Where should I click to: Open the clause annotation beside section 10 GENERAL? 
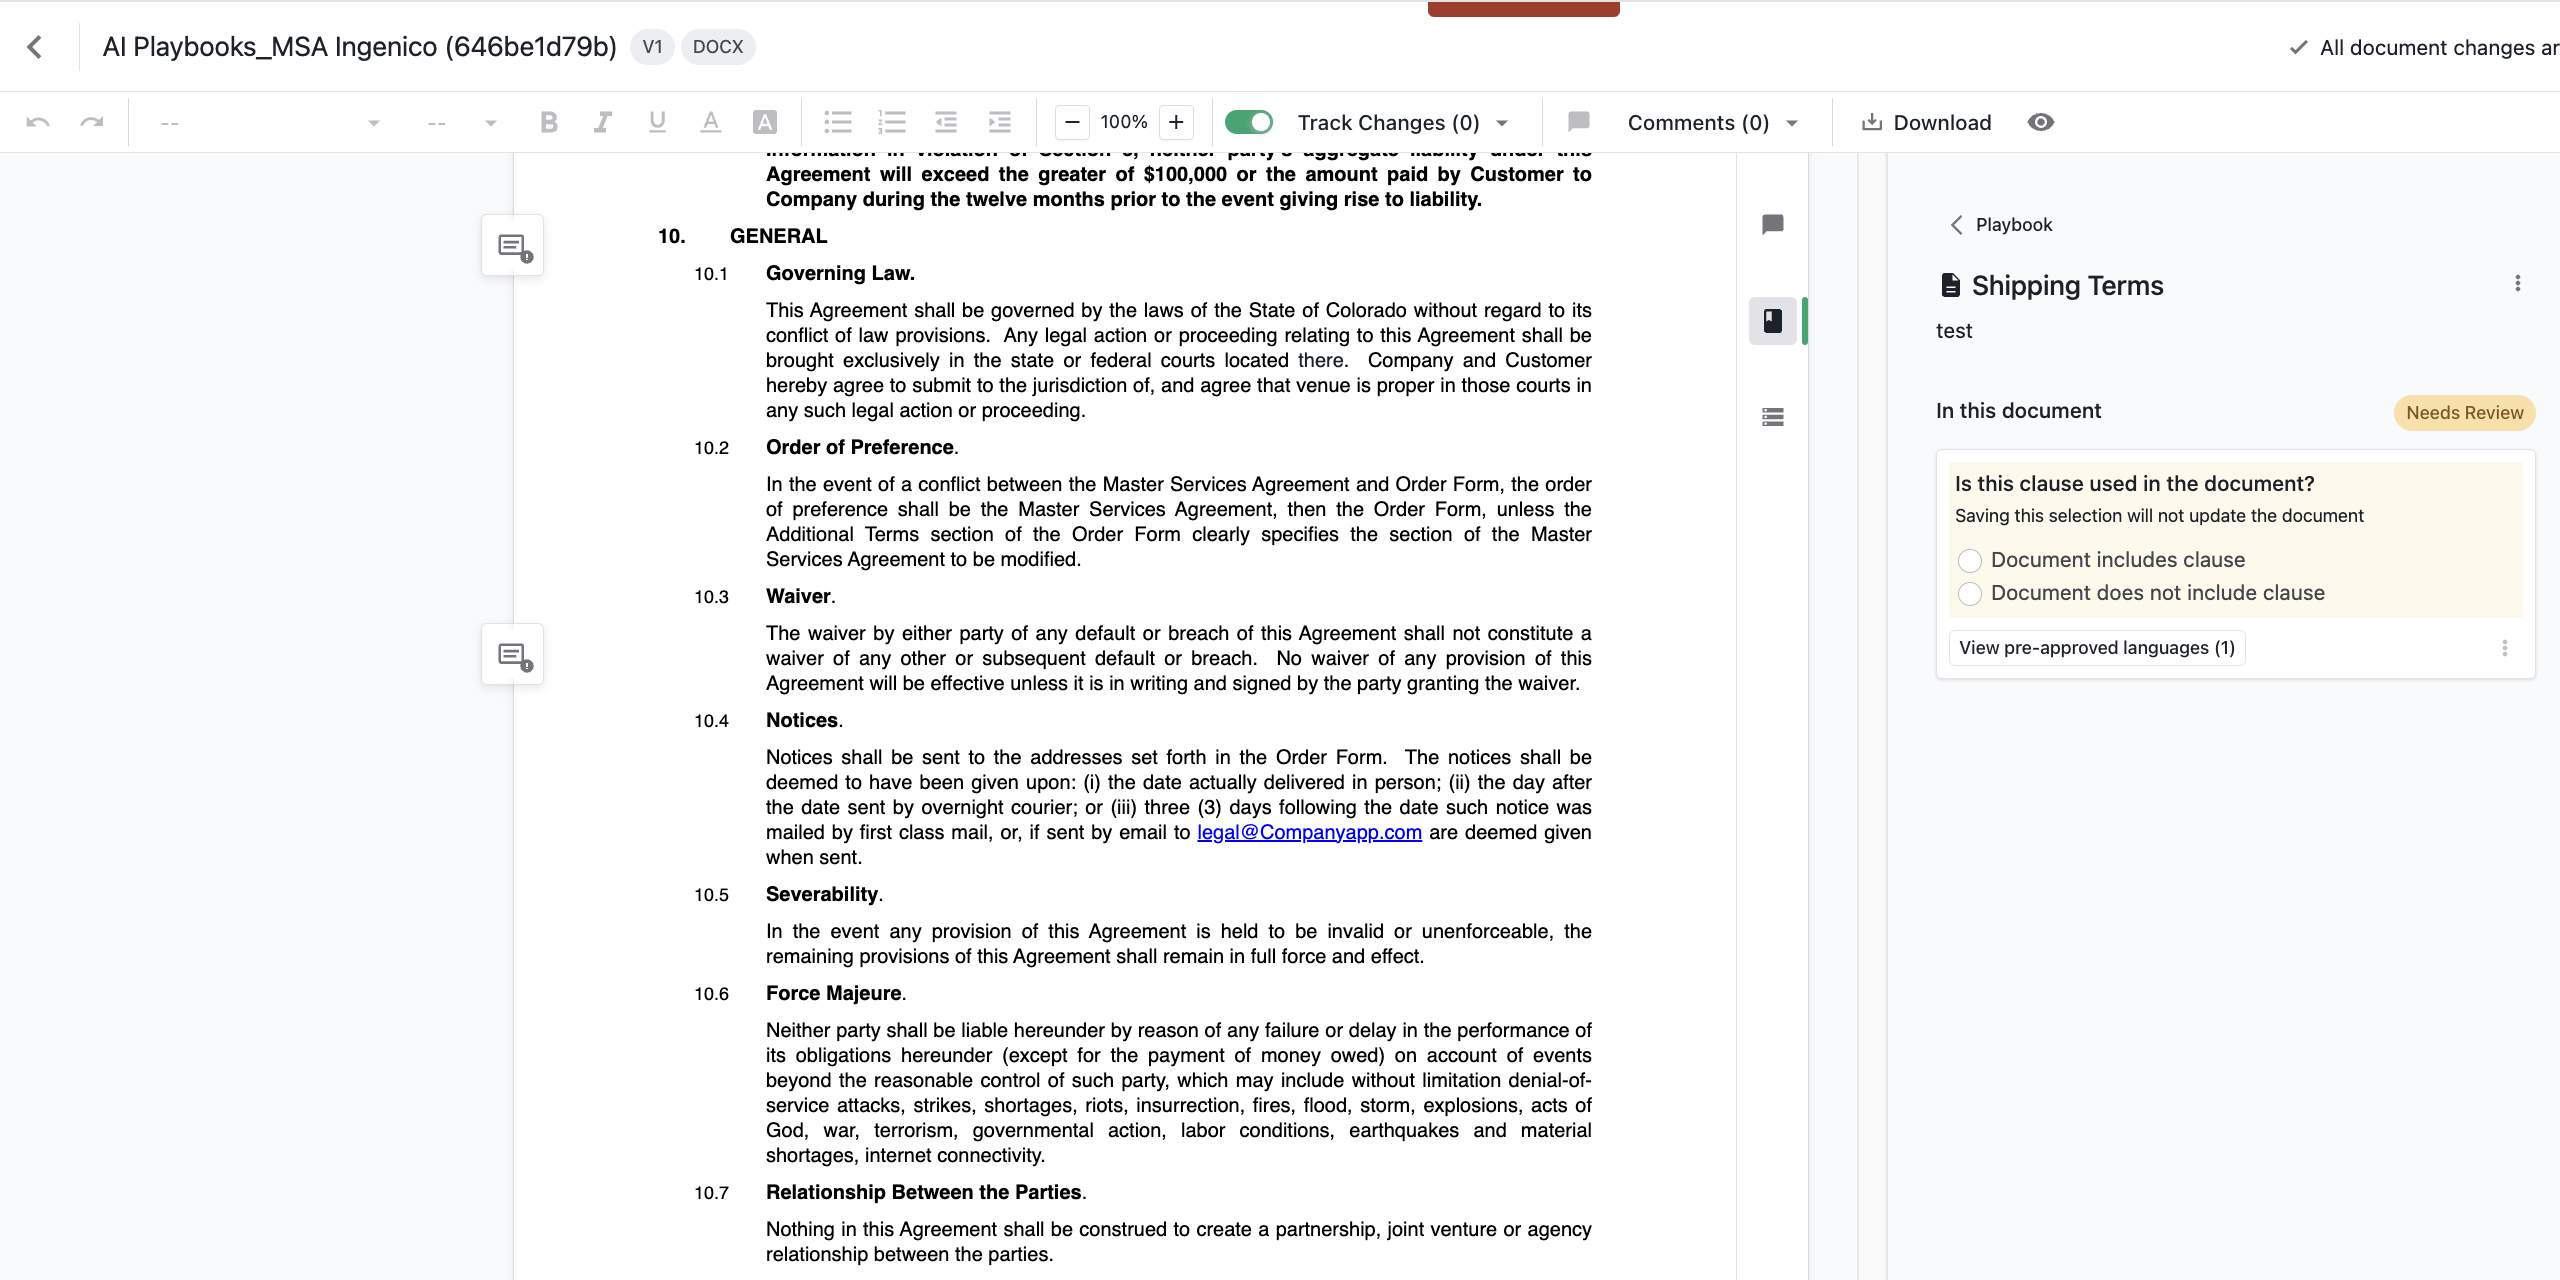tap(513, 245)
